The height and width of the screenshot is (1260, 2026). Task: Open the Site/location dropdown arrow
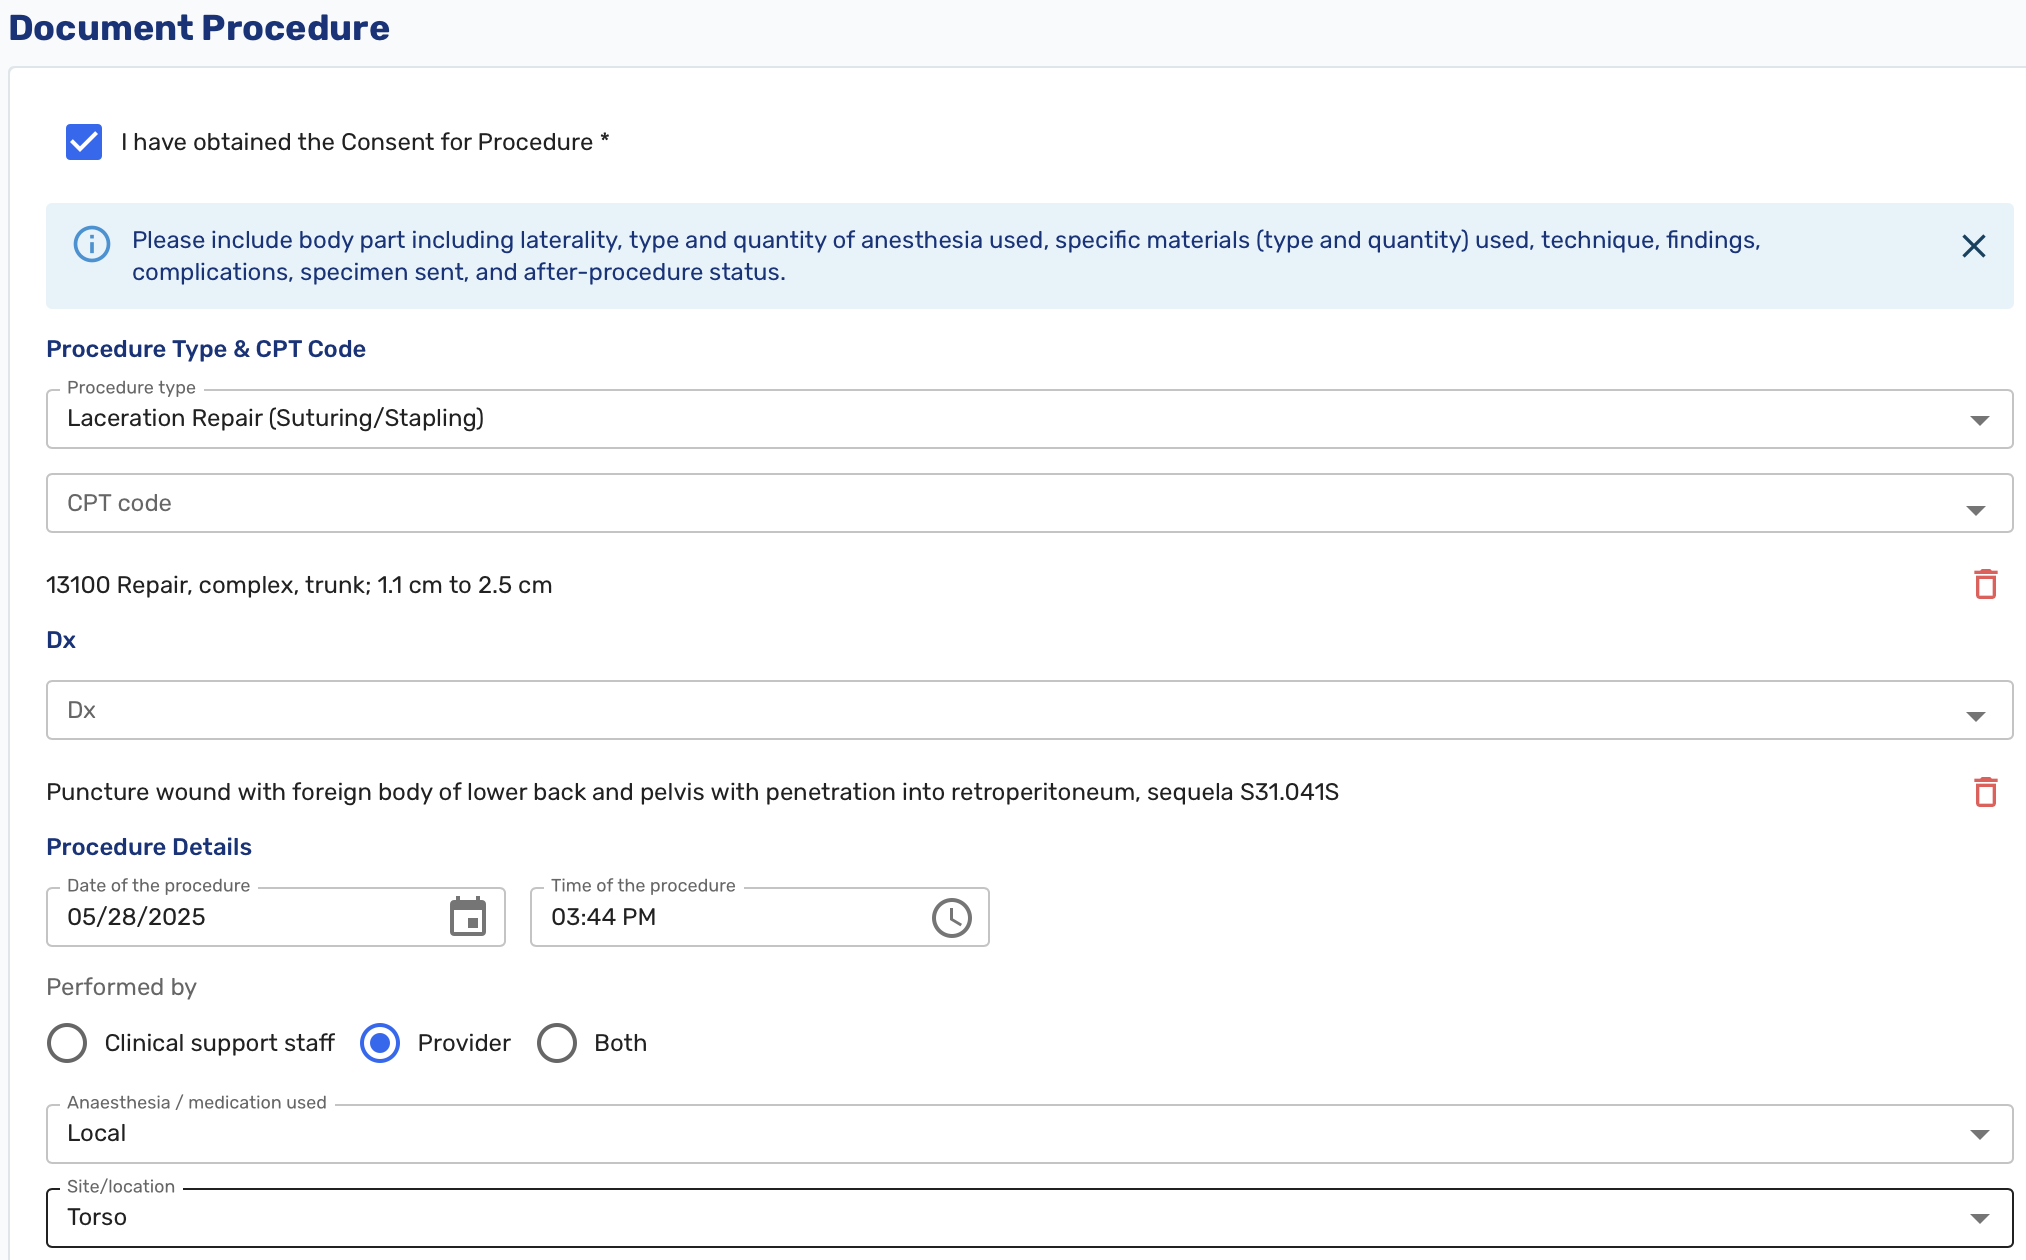[1978, 1218]
